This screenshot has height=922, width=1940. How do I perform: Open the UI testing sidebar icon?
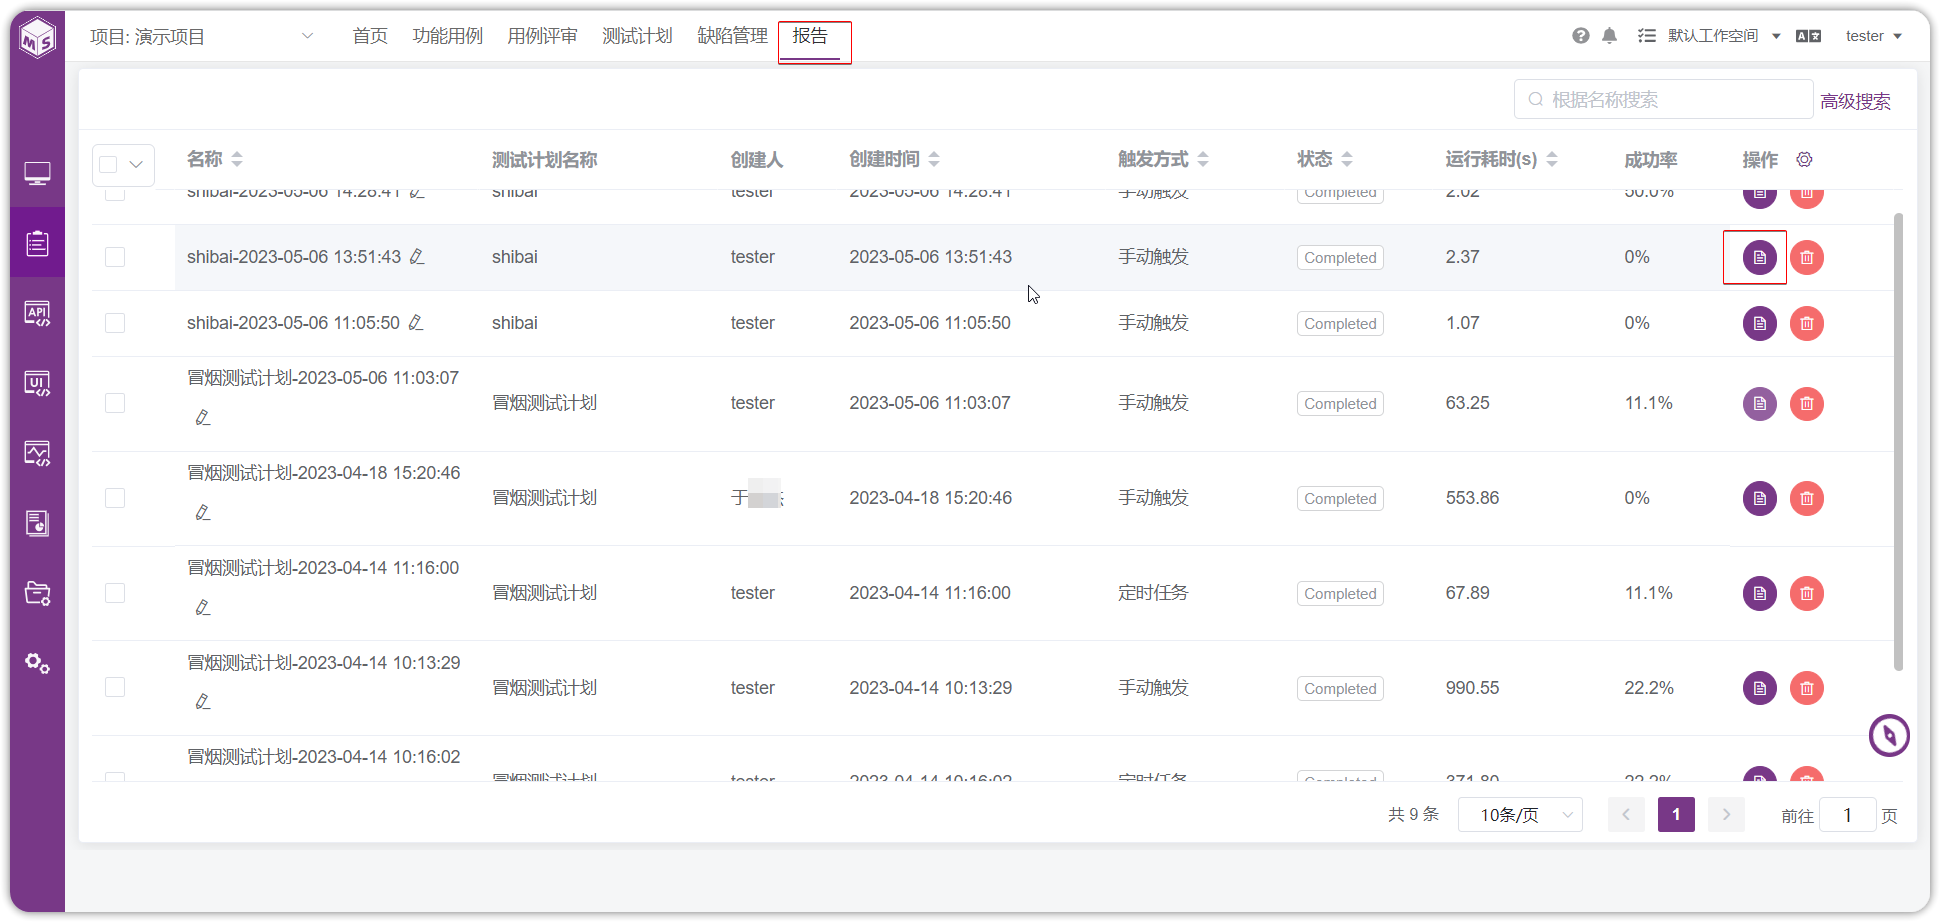(x=38, y=384)
